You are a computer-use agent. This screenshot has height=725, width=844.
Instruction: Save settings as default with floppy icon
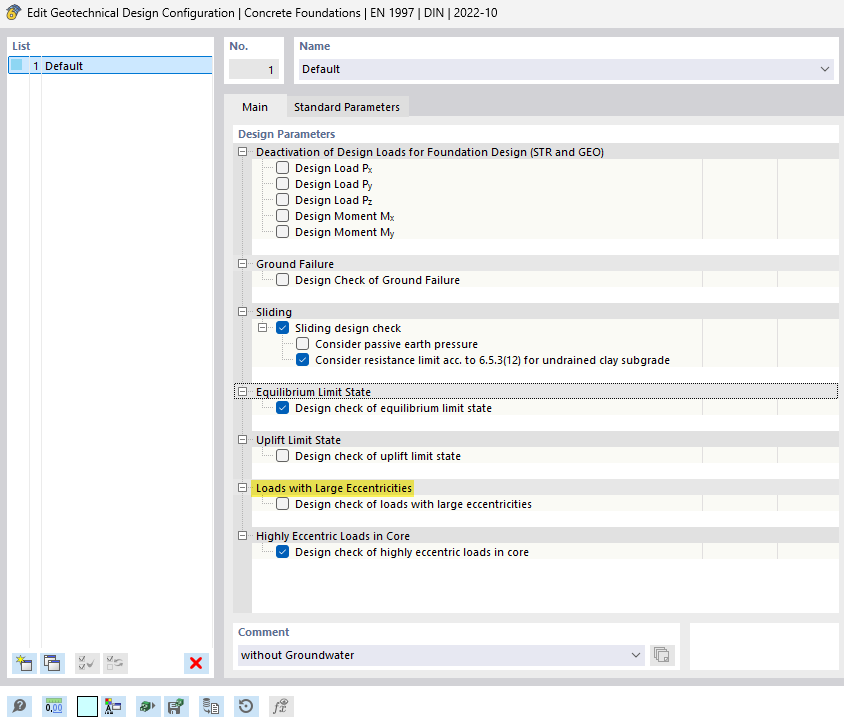(176, 706)
